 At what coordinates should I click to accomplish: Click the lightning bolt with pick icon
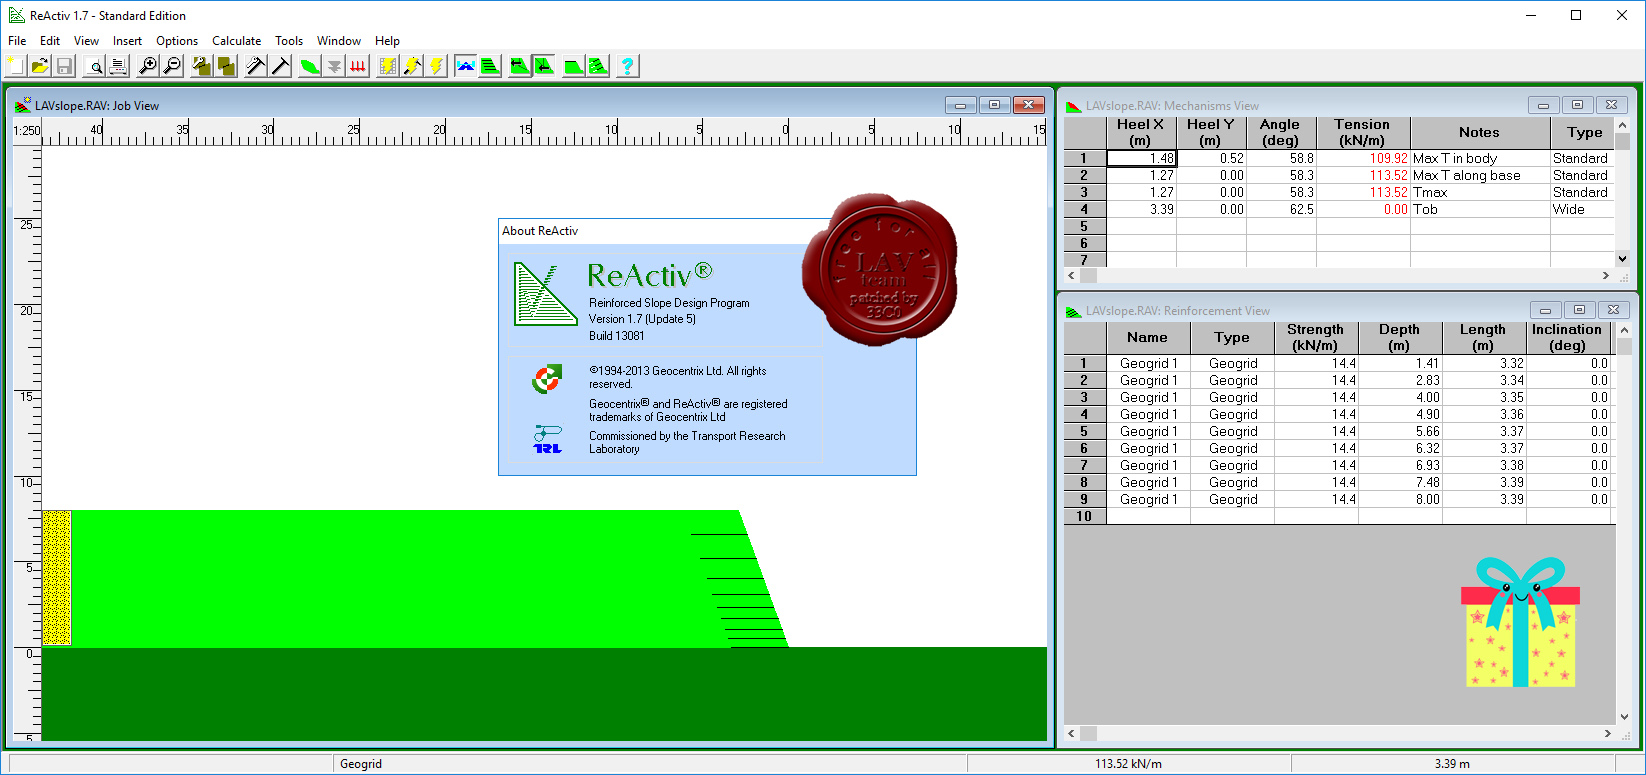[x=412, y=66]
